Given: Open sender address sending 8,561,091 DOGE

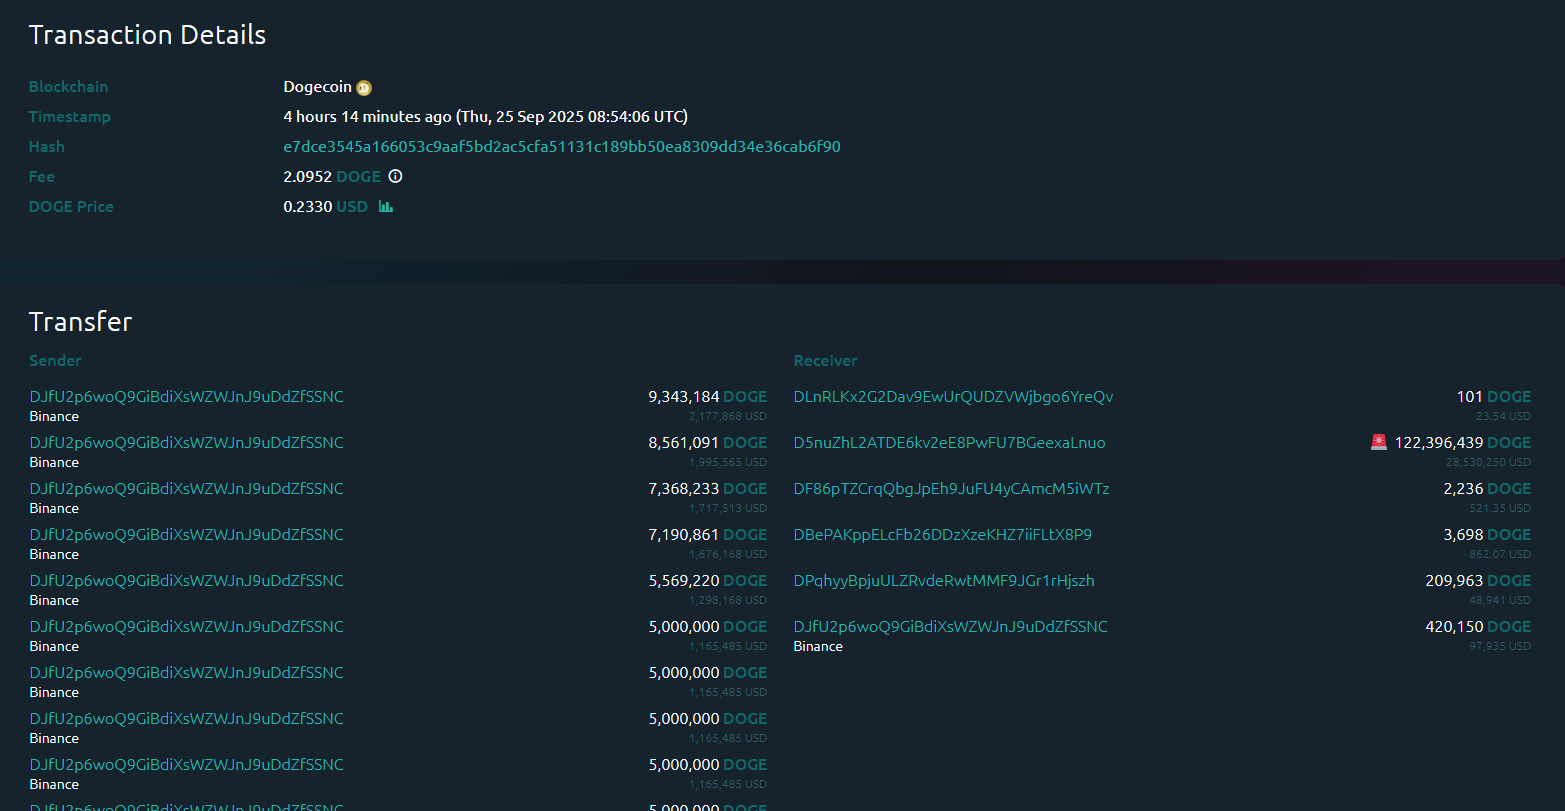Looking at the screenshot, I should pyautogui.click(x=186, y=443).
